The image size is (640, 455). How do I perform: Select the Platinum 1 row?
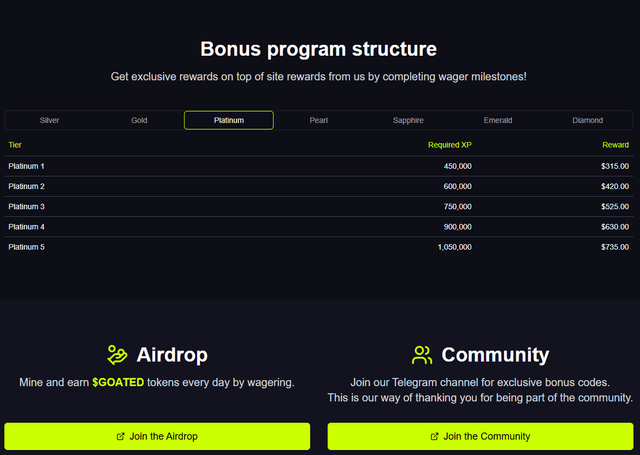(x=319, y=166)
